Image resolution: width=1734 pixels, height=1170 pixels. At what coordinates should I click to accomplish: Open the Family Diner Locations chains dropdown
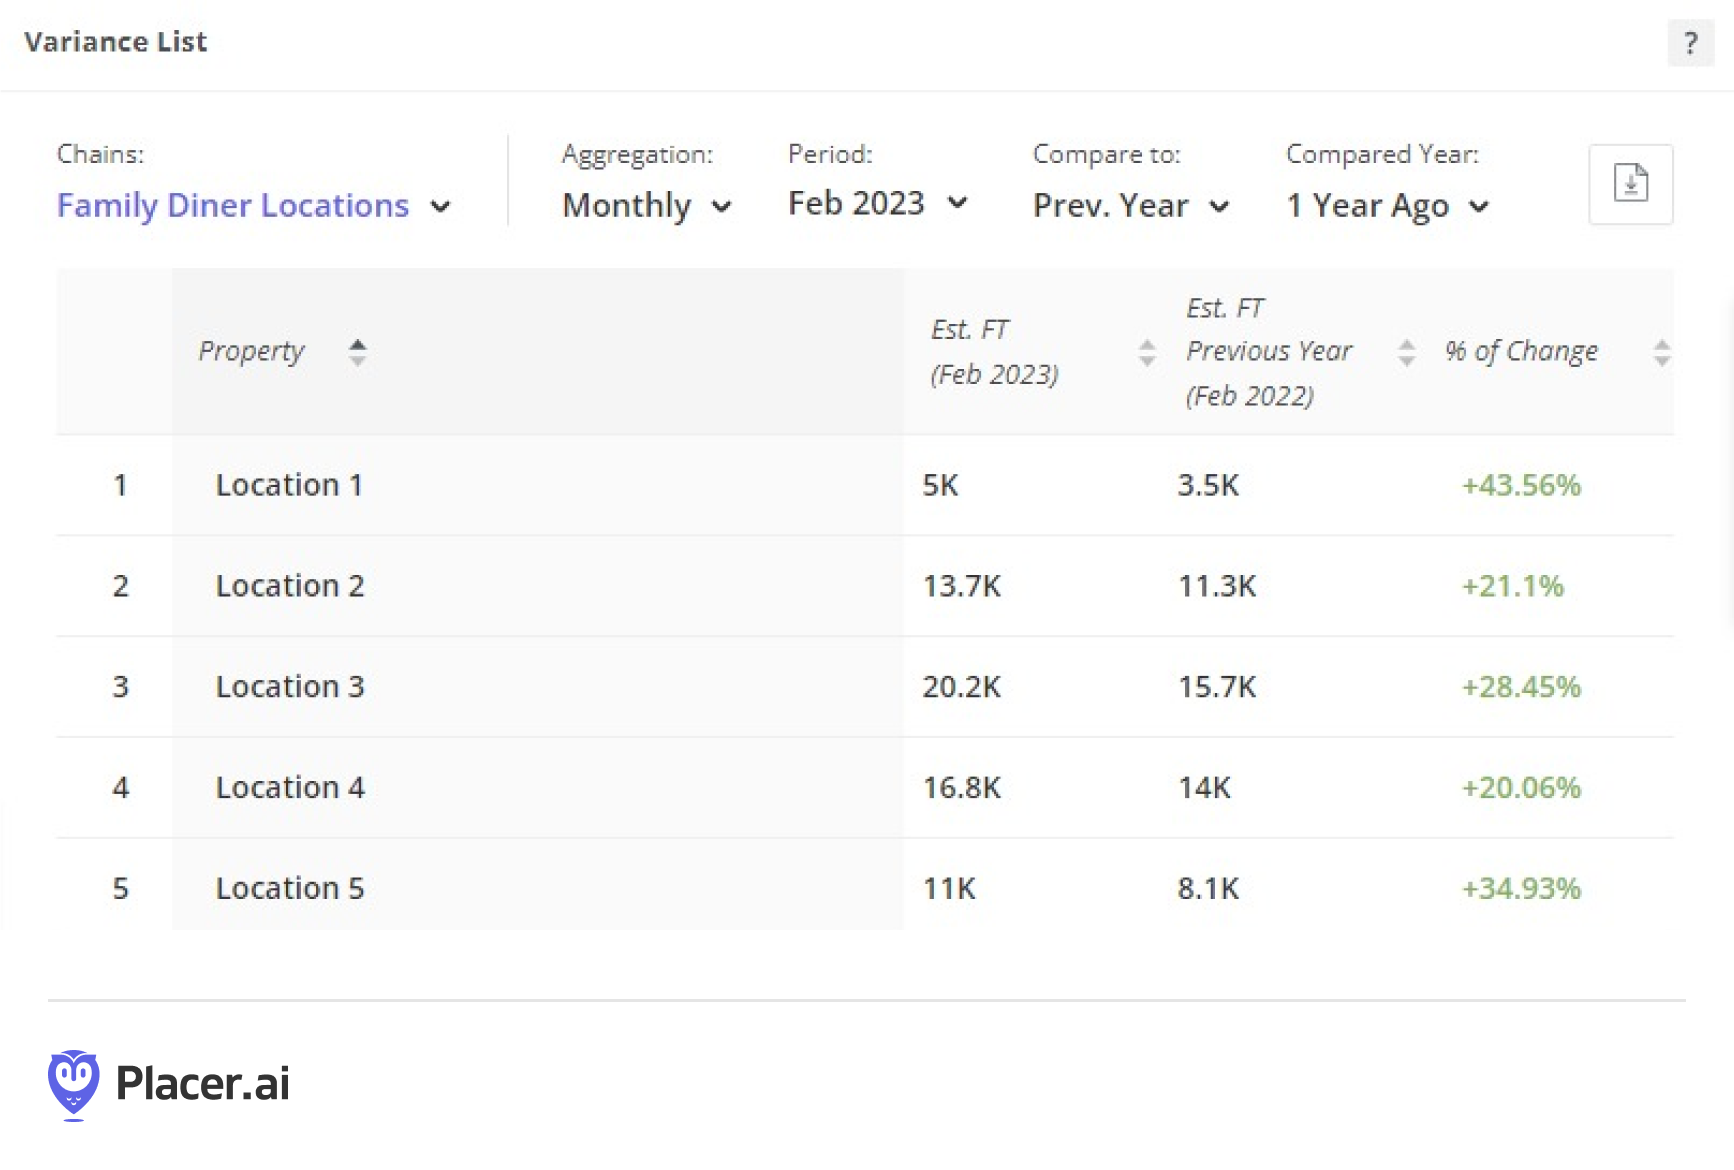point(254,206)
